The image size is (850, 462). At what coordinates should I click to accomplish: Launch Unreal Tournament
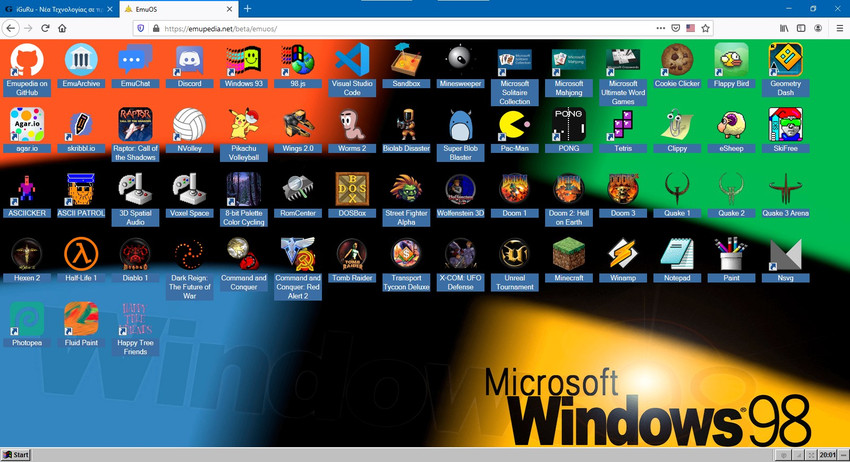click(514, 254)
